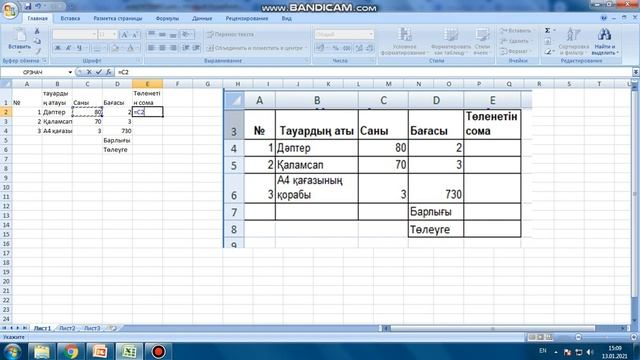Align text right in the cell
This screenshot has width=640, height=360.
[x=173, y=48]
